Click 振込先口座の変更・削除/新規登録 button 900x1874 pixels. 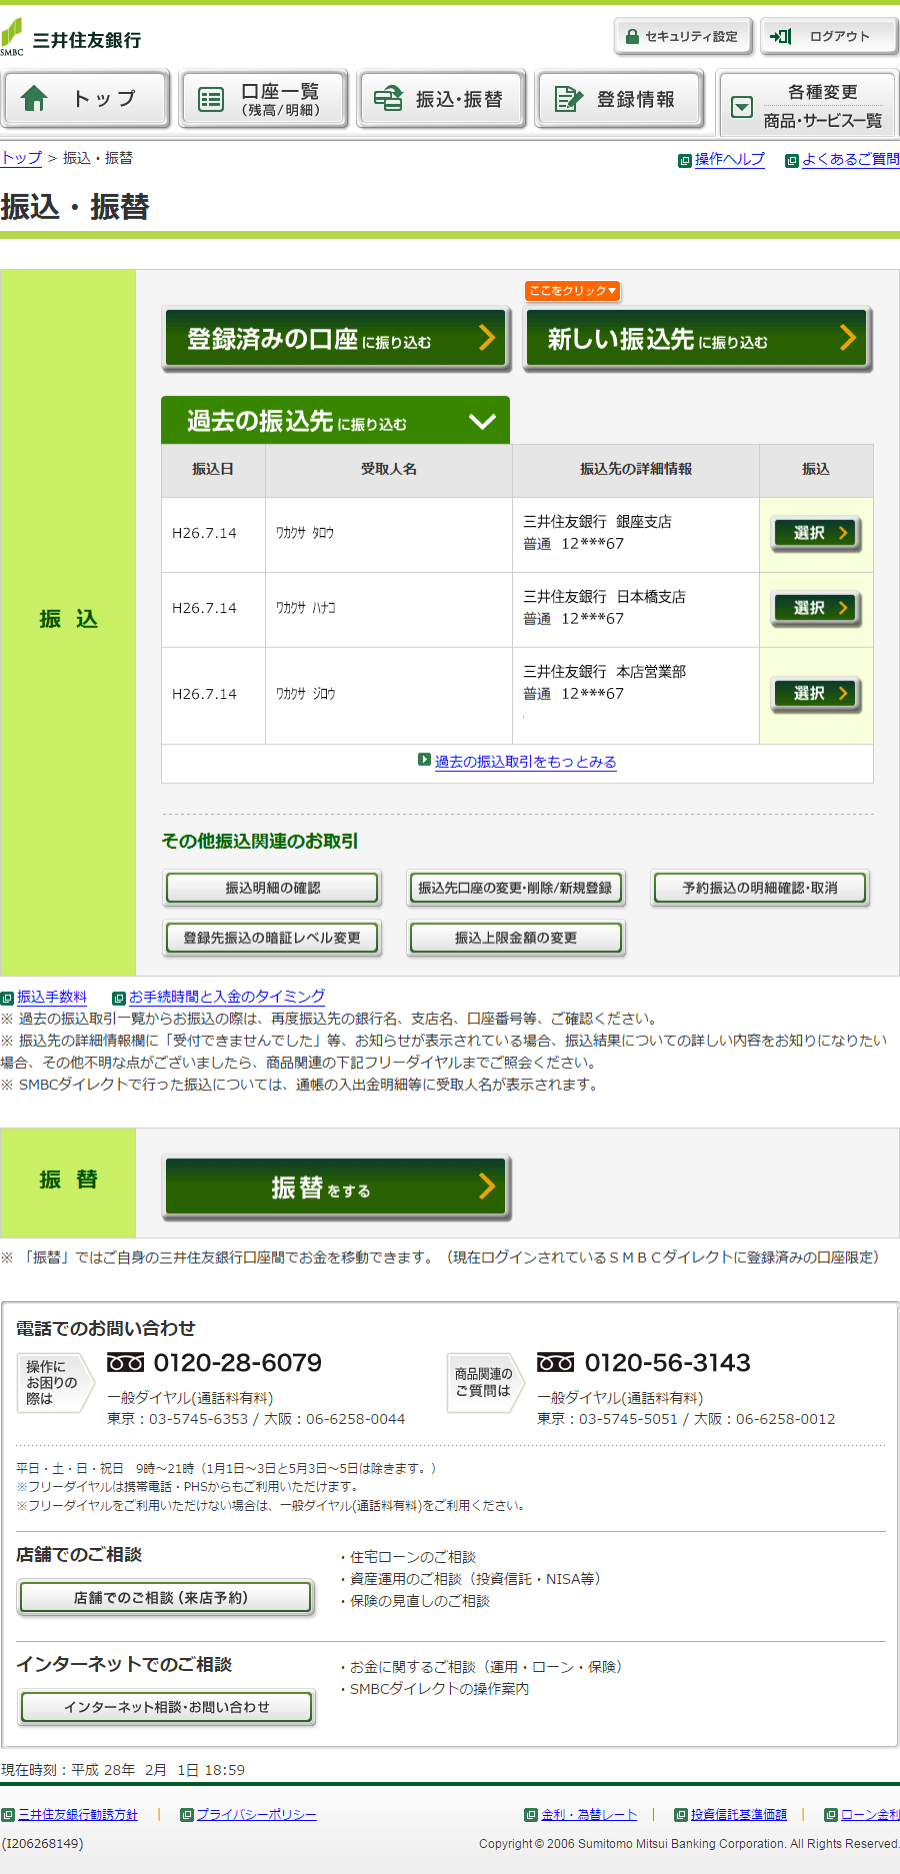click(x=516, y=888)
